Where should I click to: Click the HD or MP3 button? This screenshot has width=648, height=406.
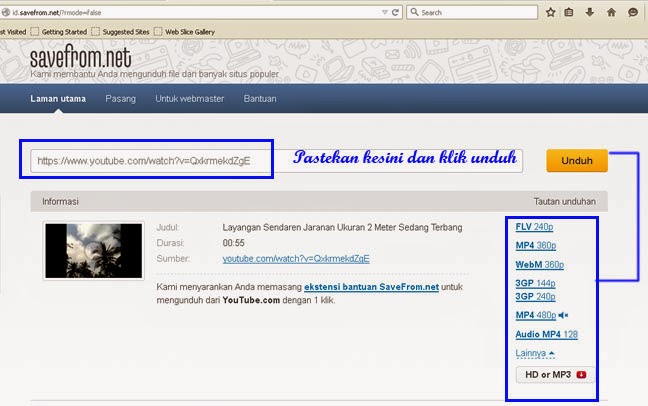click(x=555, y=375)
